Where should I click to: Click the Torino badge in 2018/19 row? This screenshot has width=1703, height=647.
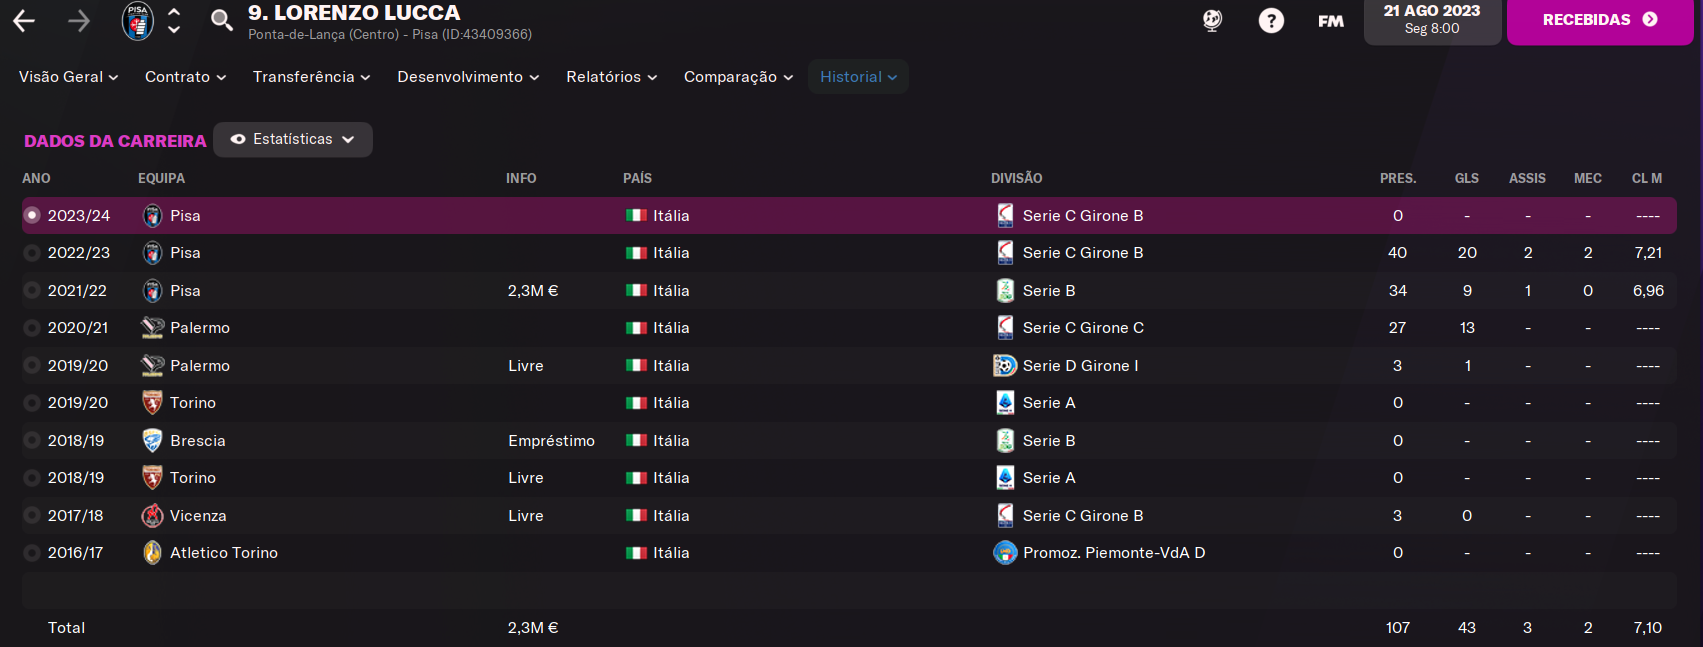(152, 478)
